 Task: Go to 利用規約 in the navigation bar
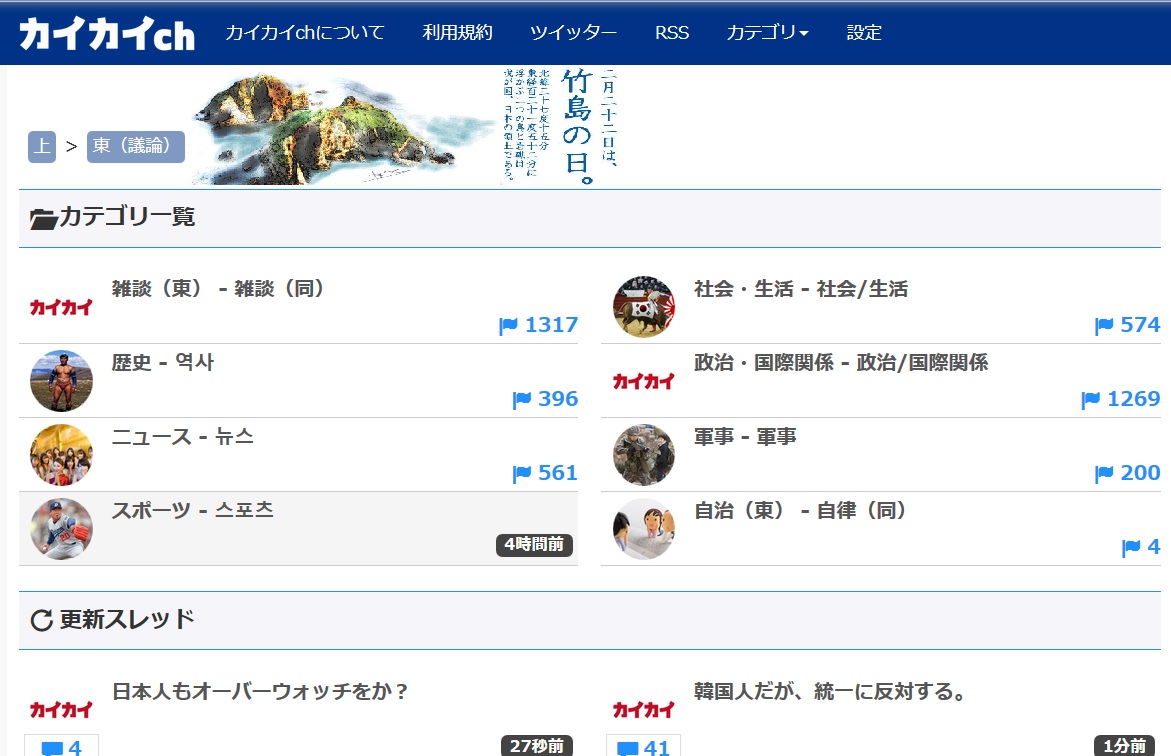pos(457,33)
